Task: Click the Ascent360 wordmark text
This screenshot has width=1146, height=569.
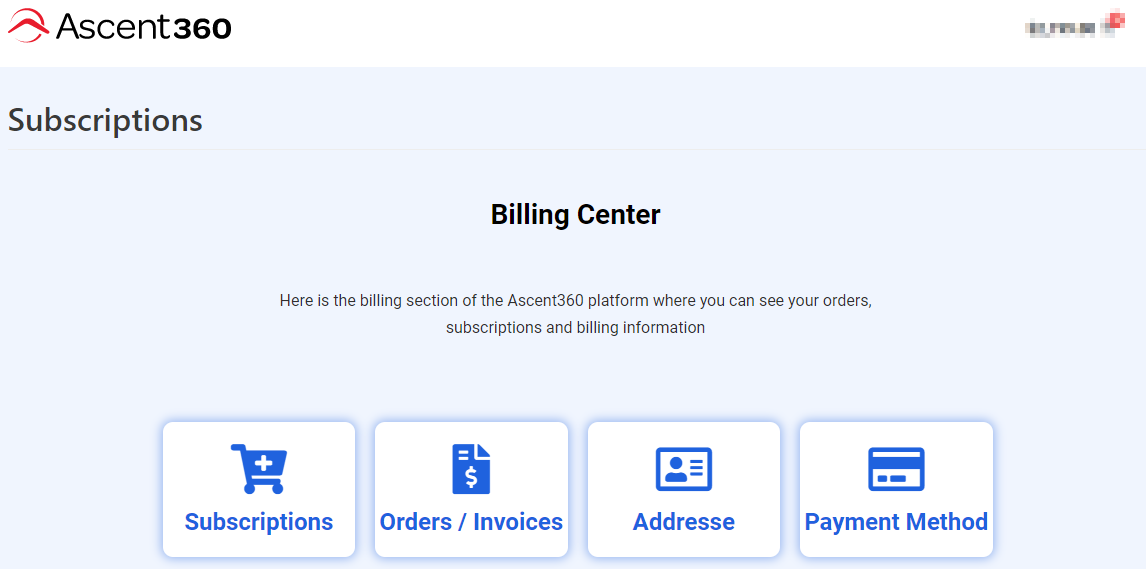Action: coord(144,27)
